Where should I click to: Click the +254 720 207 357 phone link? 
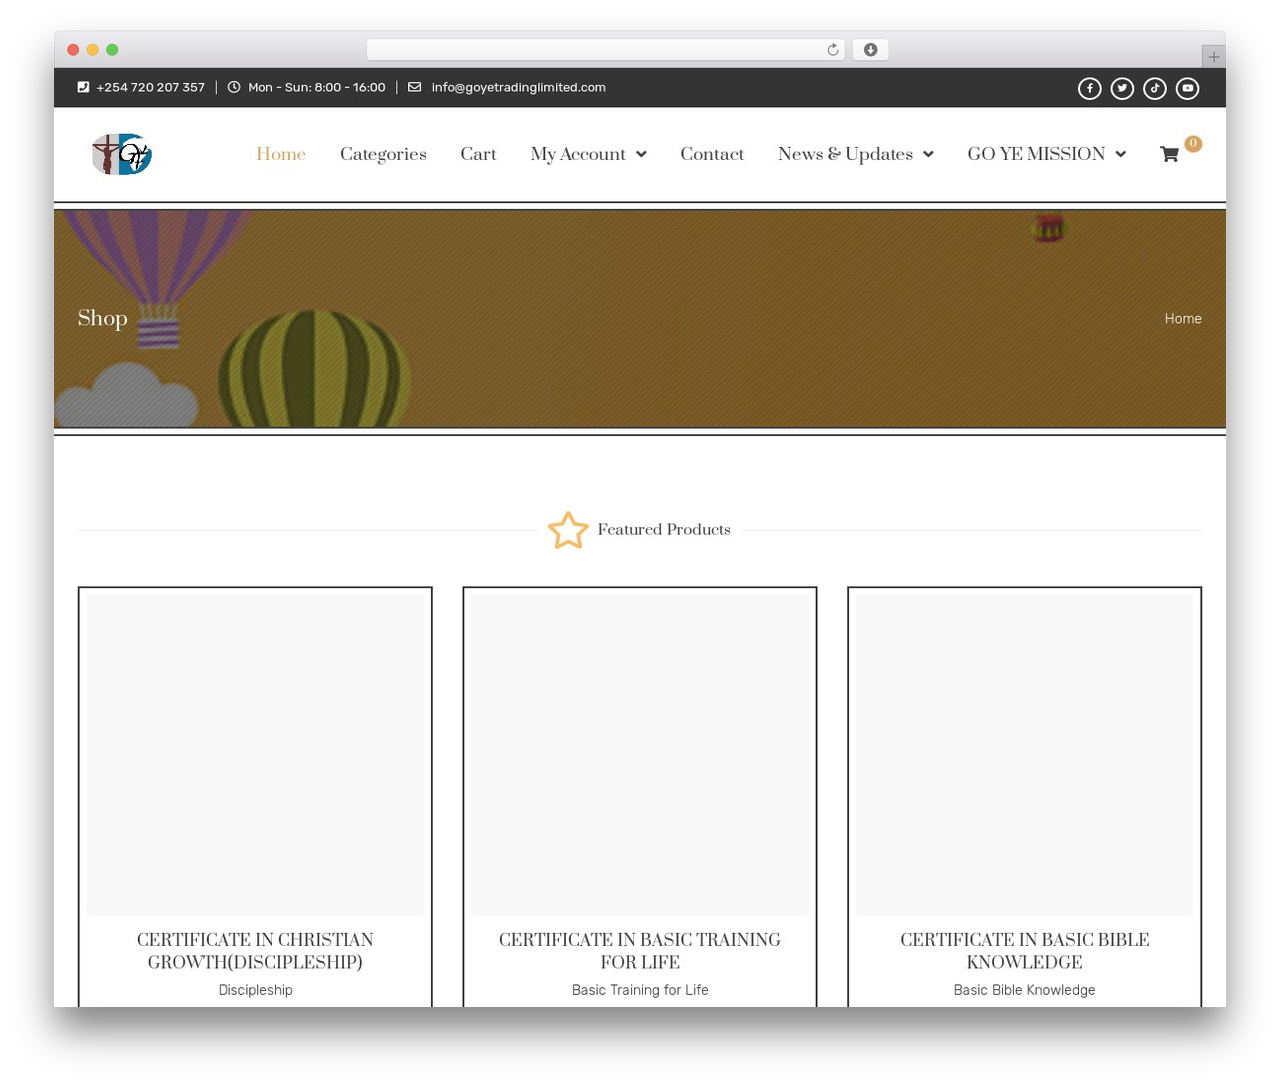(150, 87)
